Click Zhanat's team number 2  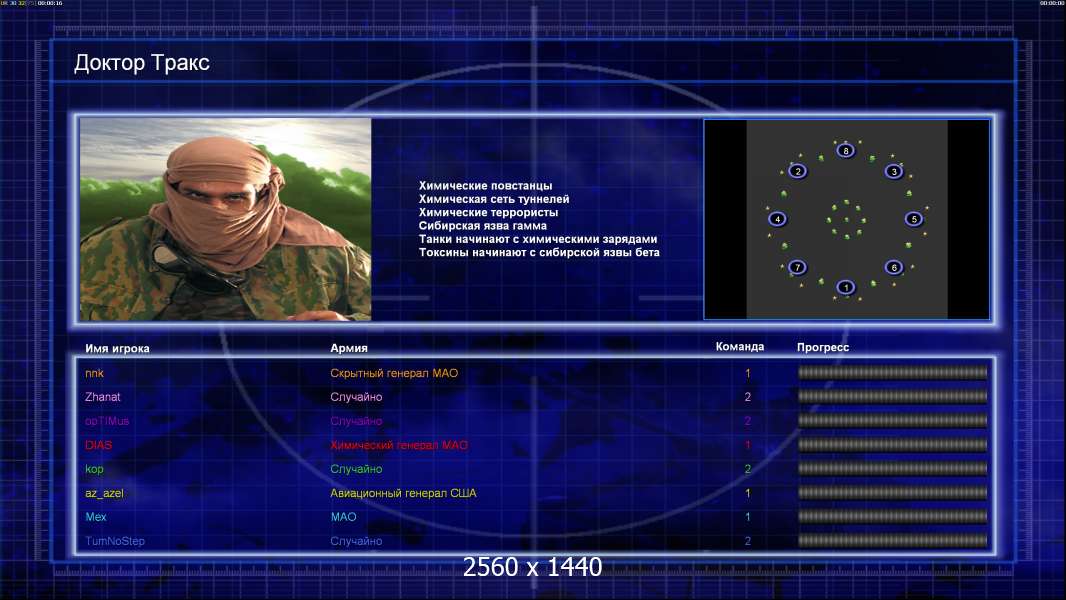pyautogui.click(x=748, y=397)
